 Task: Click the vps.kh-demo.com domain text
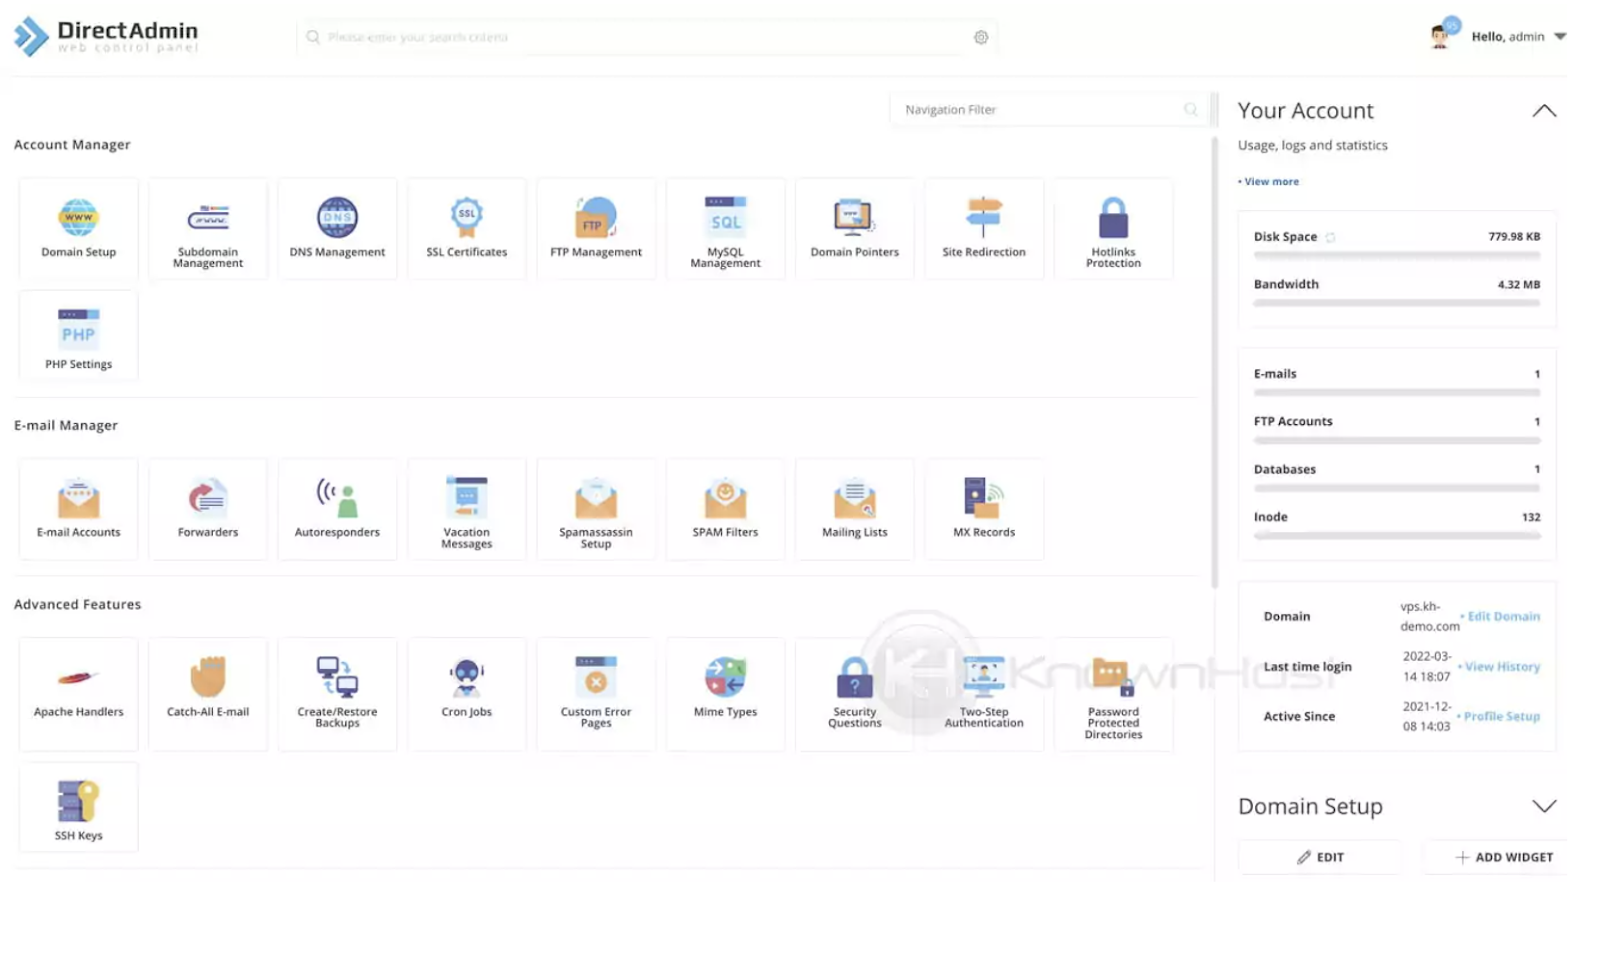[1429, 616]
